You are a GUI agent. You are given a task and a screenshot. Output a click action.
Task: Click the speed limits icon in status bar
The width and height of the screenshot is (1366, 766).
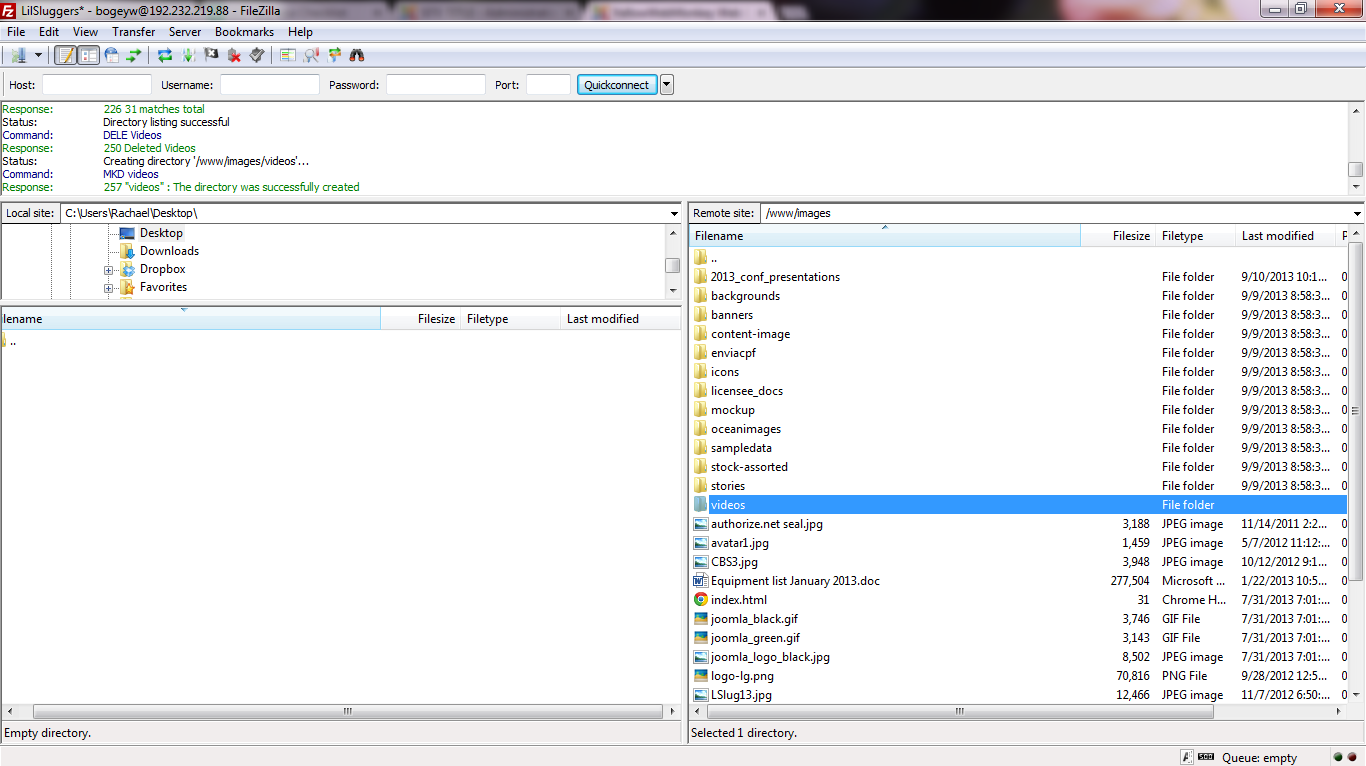(1206, 757)
